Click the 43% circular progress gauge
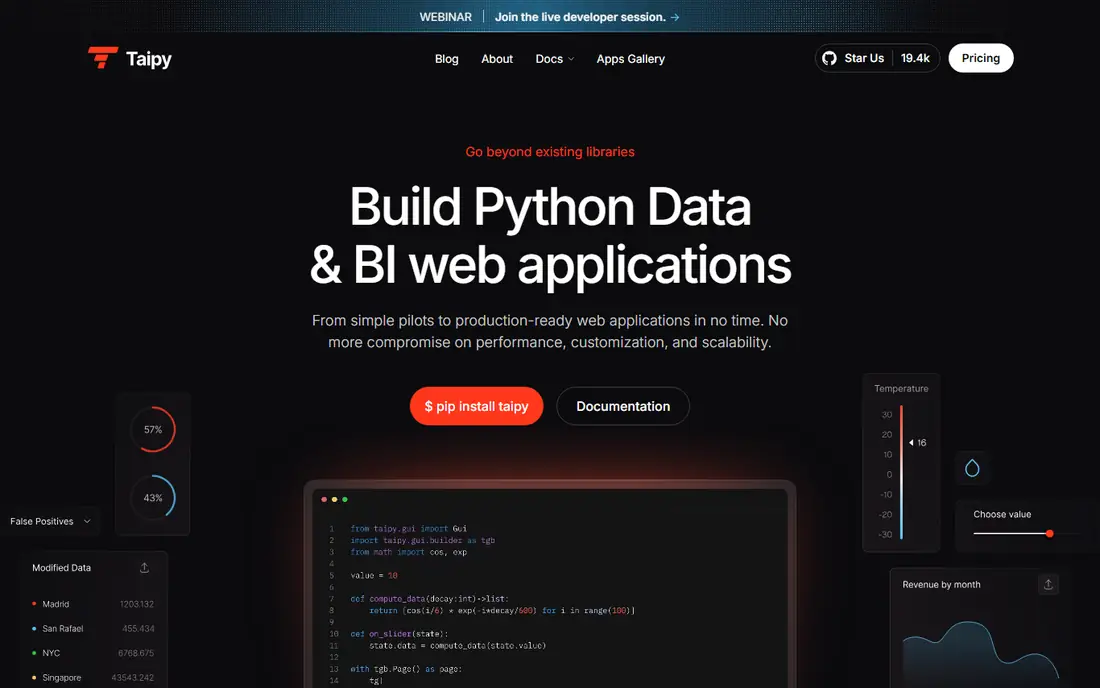 tap(153, 497)
